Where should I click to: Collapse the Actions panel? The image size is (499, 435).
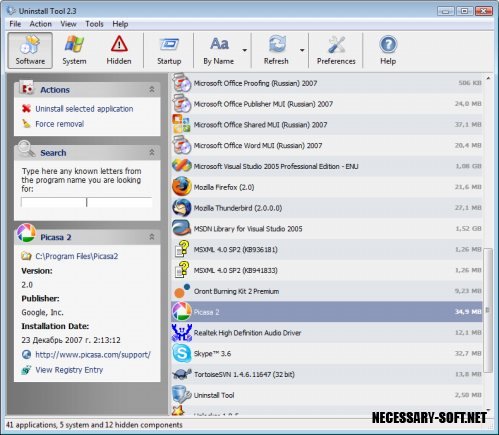click(x=152, y=89)
